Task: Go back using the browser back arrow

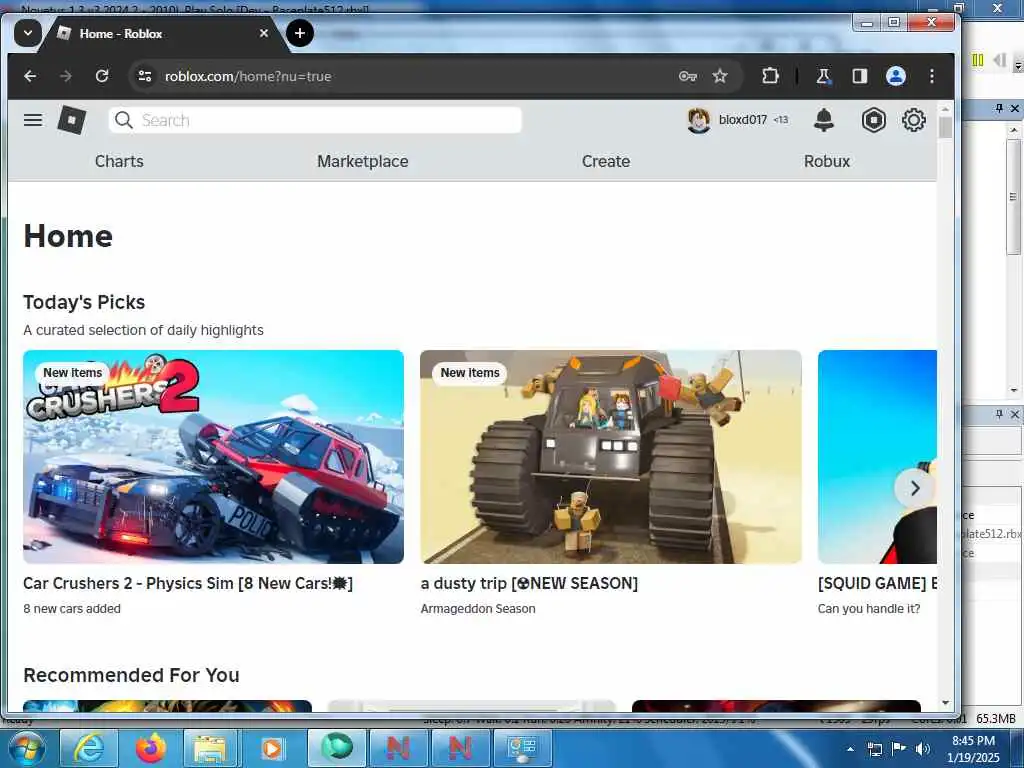Action: tap(30, 76)
